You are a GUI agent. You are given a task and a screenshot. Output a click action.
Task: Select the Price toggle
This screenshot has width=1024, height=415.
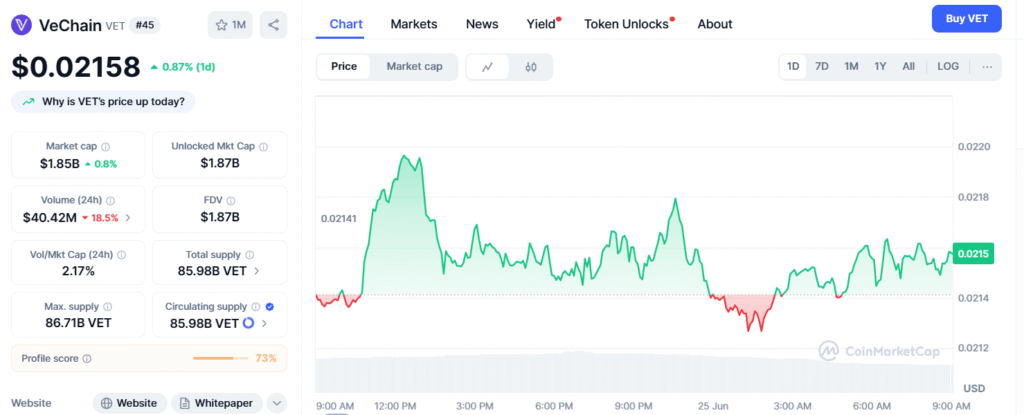coord(344,67)
